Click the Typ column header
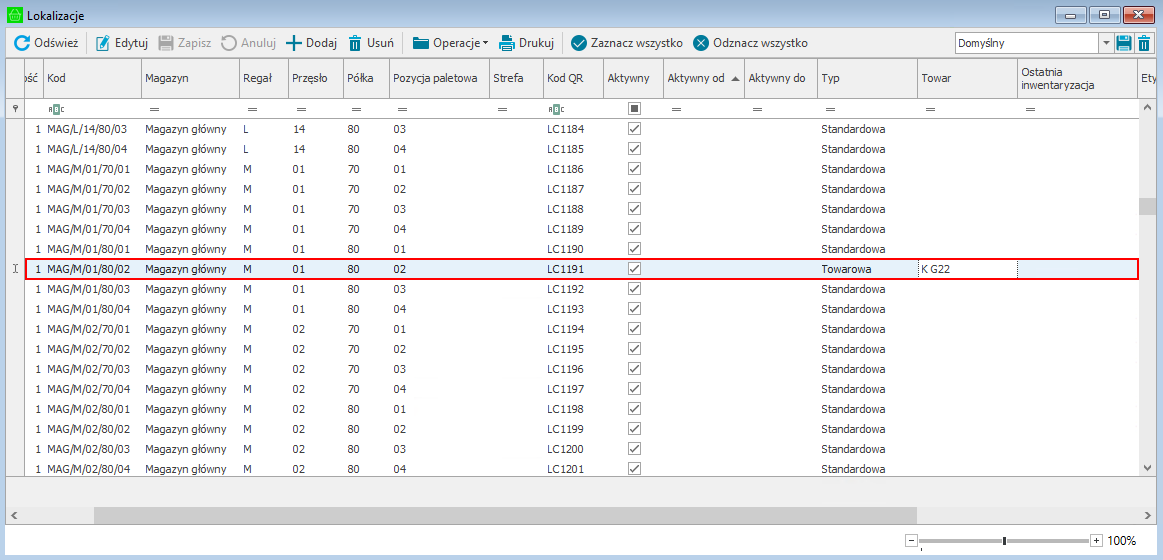Image resolution: width=1163 pixels, height=560 pixels. click(x=866, y=78)
